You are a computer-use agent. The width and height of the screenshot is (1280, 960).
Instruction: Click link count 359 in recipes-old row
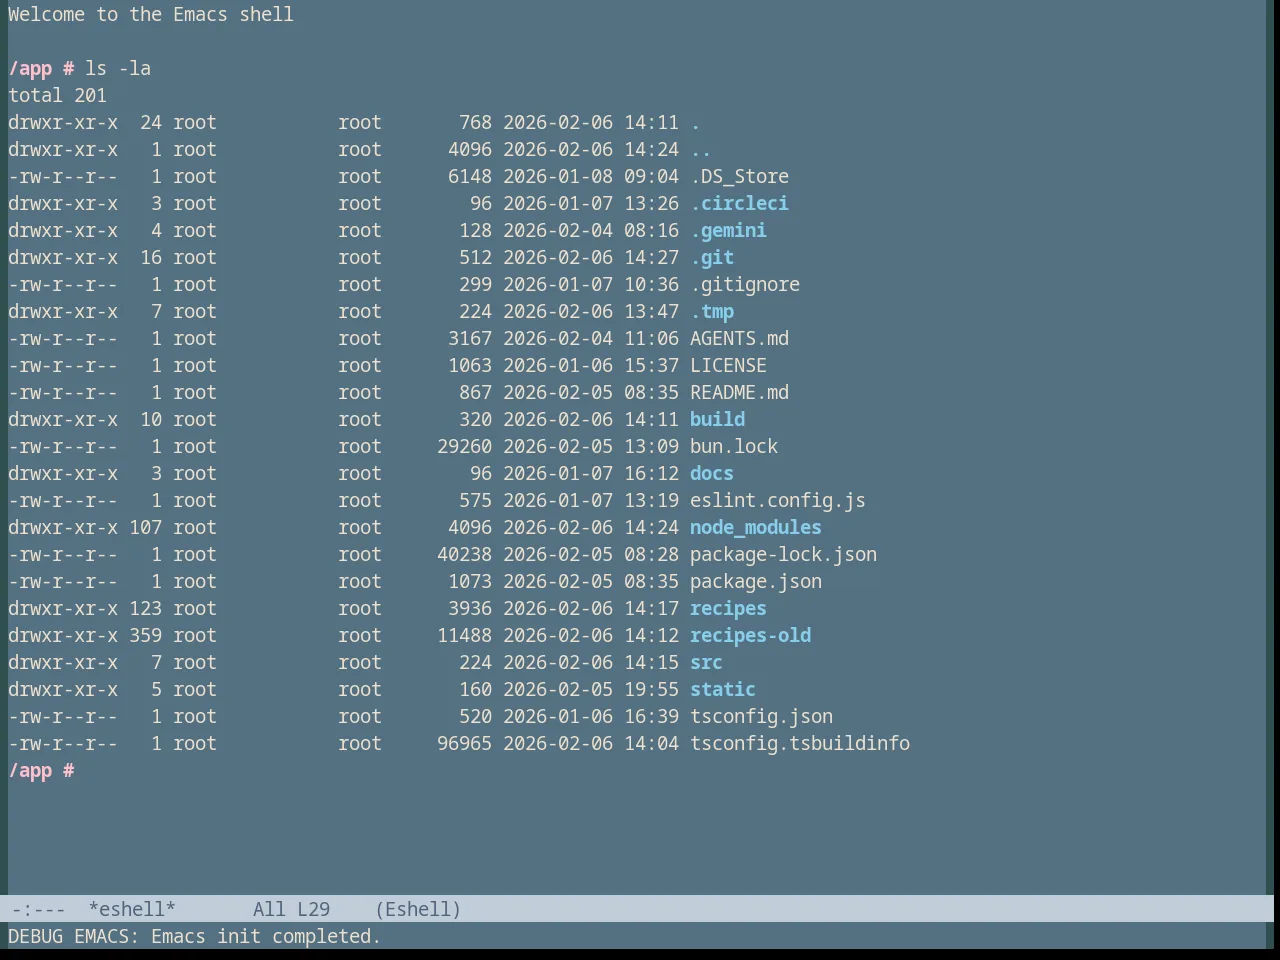pos(145,635)
